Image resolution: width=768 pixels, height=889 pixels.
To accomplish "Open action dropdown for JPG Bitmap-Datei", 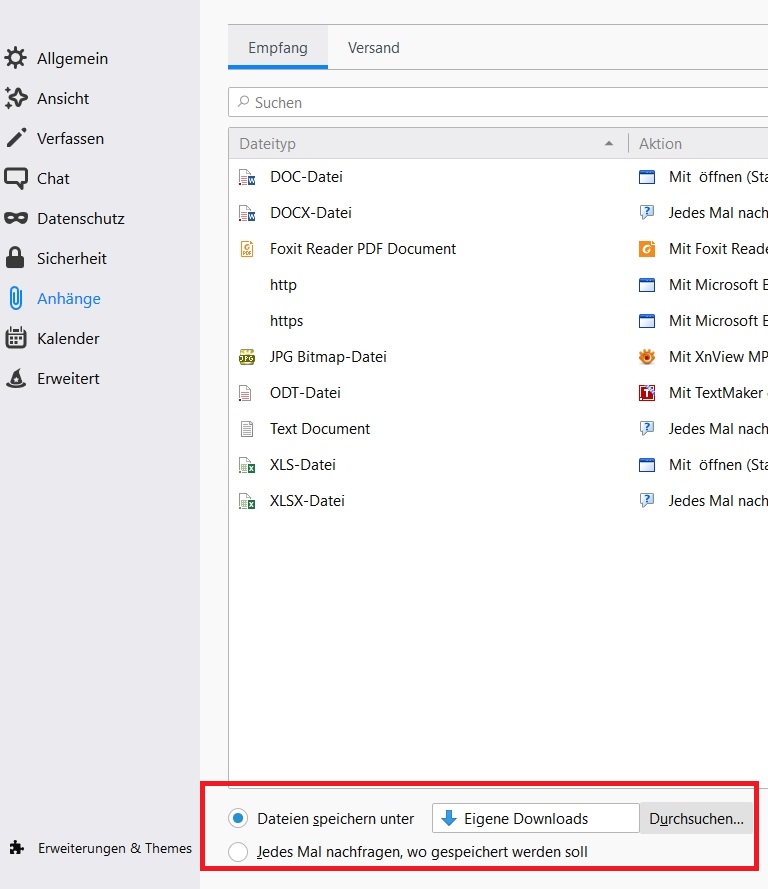I will point(702,357).
